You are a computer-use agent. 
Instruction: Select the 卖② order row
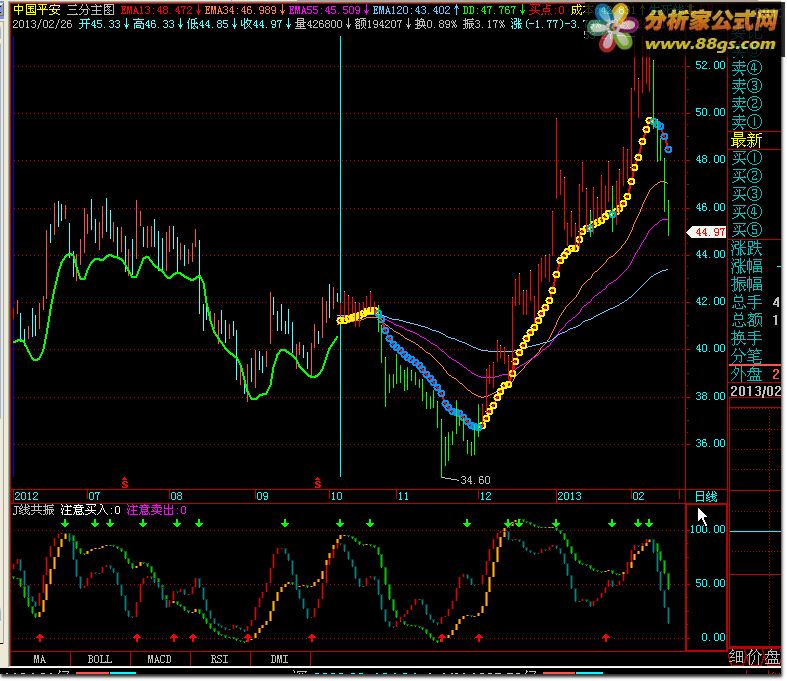[747, 103]
